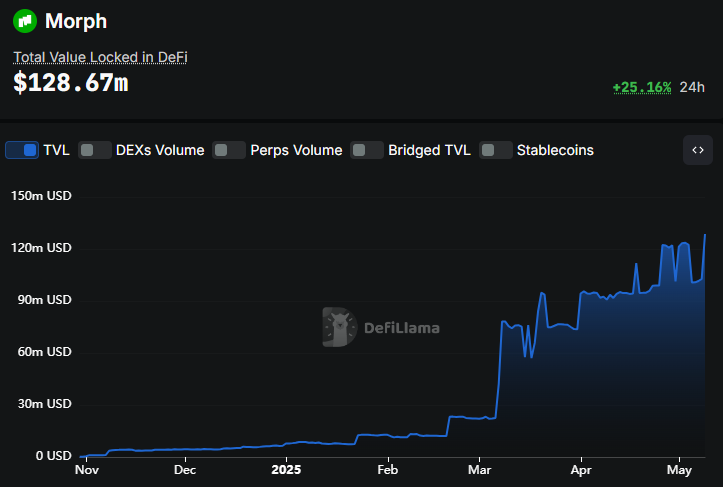Click the Mar date axis label

coord(480,470)
